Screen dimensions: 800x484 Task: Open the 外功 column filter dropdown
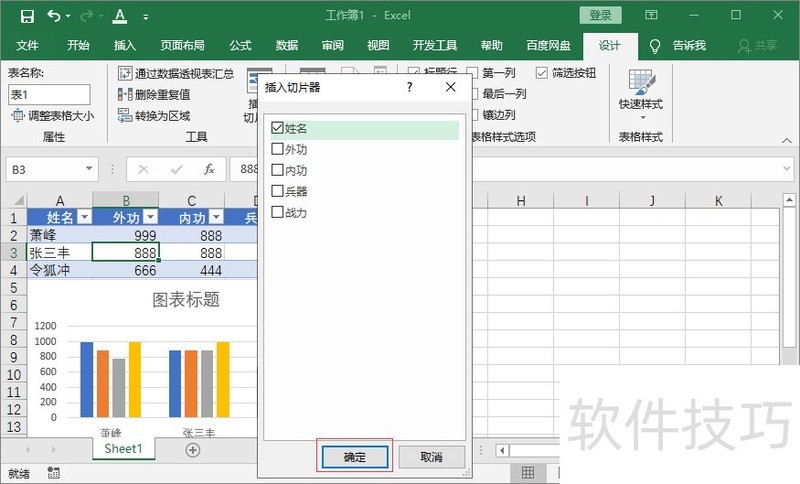151,218
